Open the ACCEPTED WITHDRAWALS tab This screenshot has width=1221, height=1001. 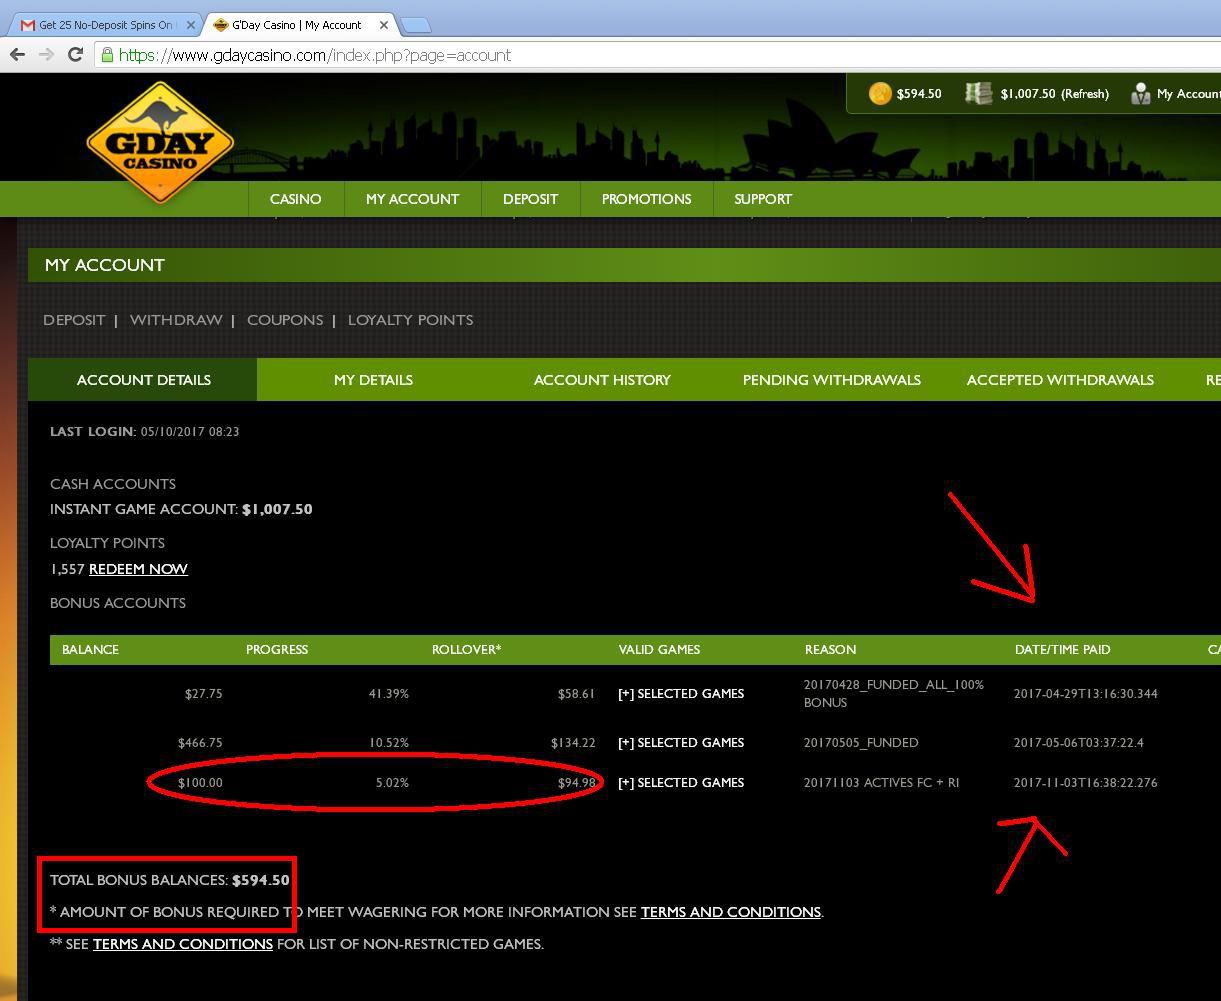click(1060, 380)
